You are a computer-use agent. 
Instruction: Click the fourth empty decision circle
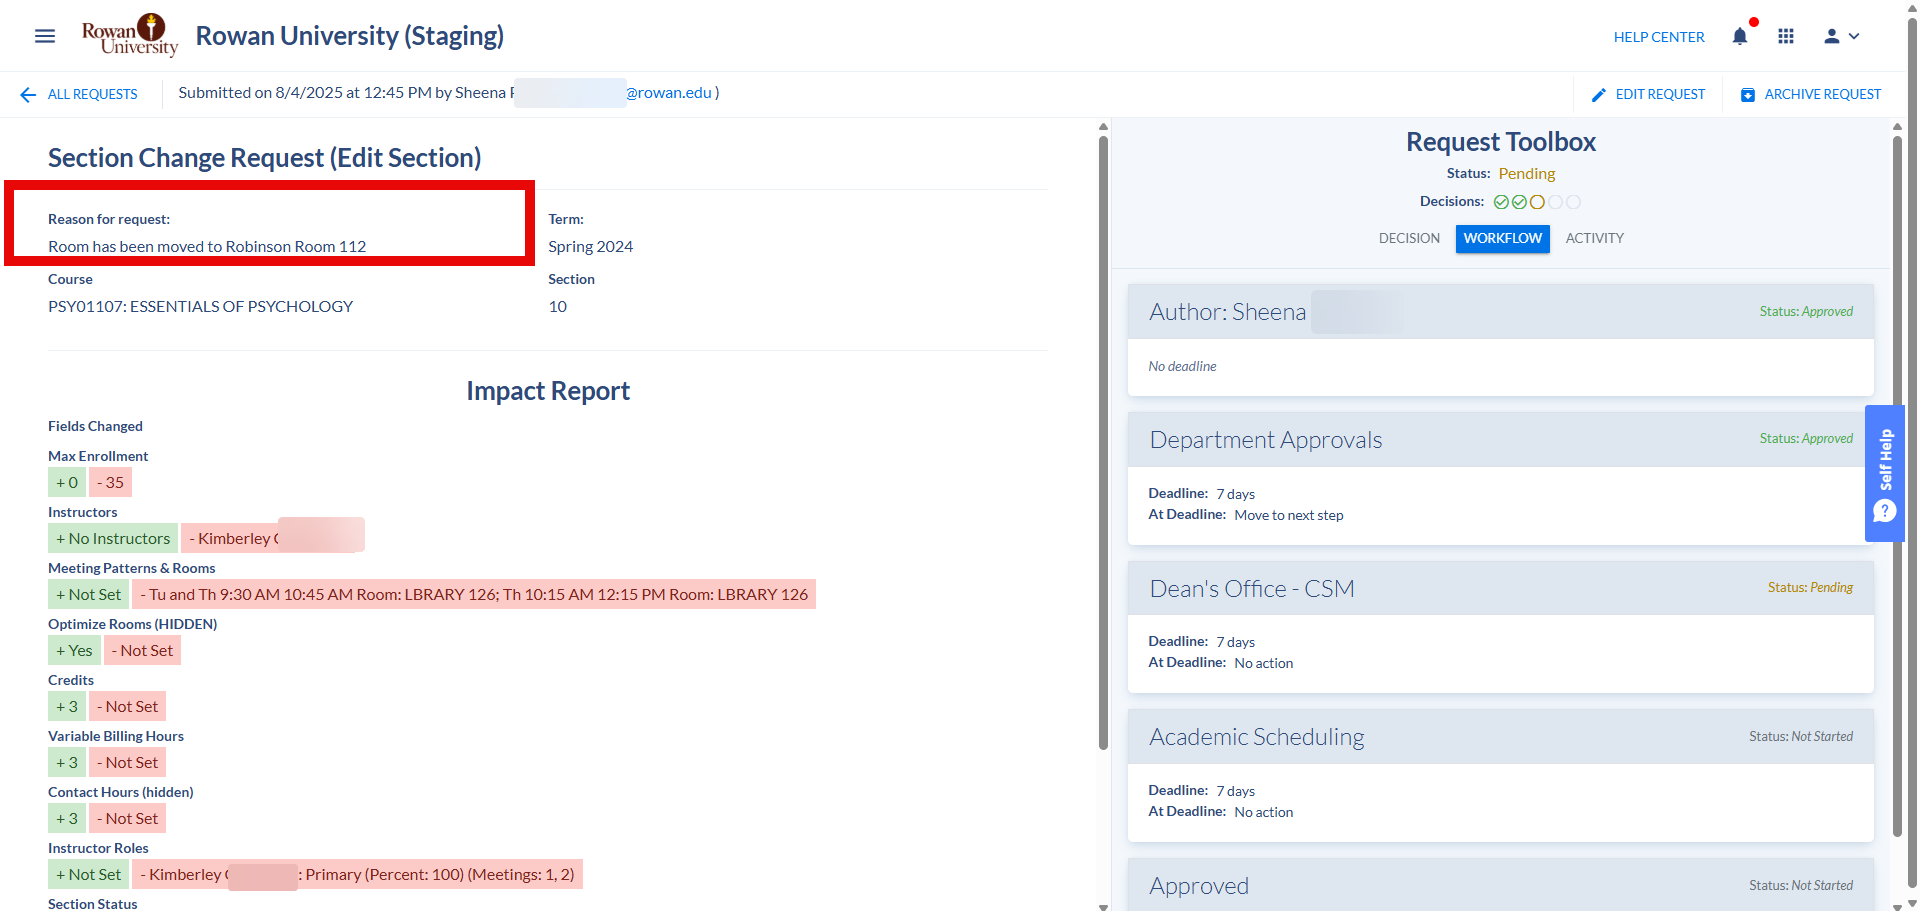click(1555, 202)
